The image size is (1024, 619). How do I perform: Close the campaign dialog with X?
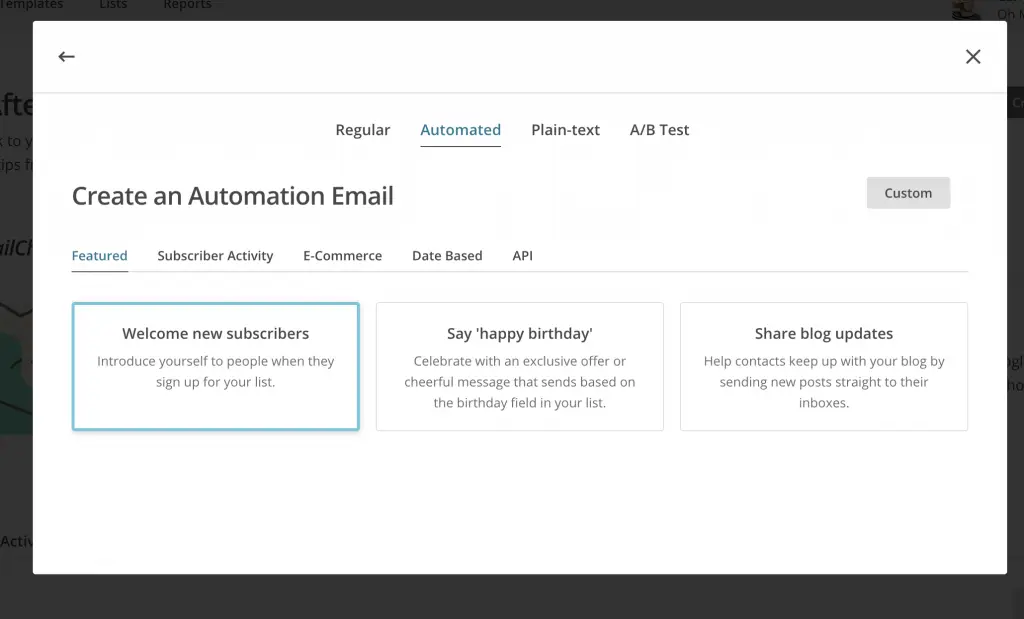click(x=973, y=57)
